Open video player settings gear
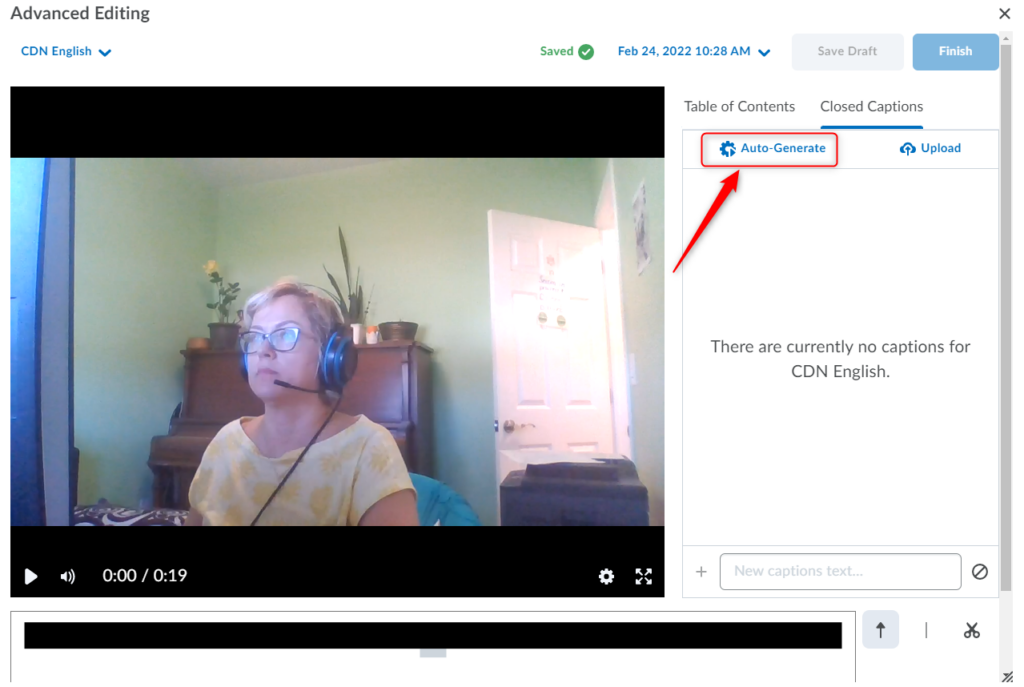 (x=606, y=576)
